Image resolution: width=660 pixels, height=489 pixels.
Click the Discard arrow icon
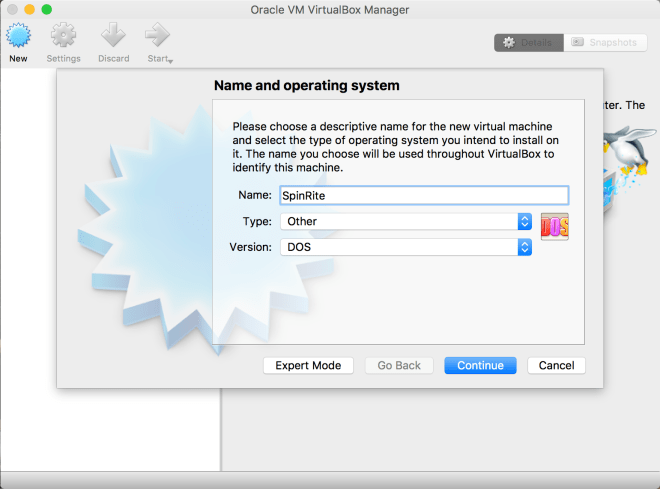tap(113, 36)
